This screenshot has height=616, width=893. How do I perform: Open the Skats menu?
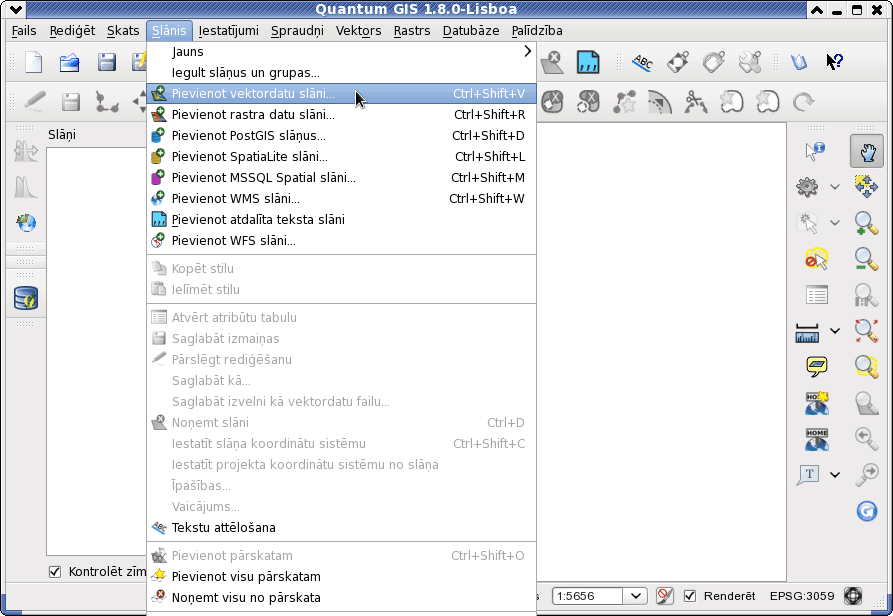123,31
